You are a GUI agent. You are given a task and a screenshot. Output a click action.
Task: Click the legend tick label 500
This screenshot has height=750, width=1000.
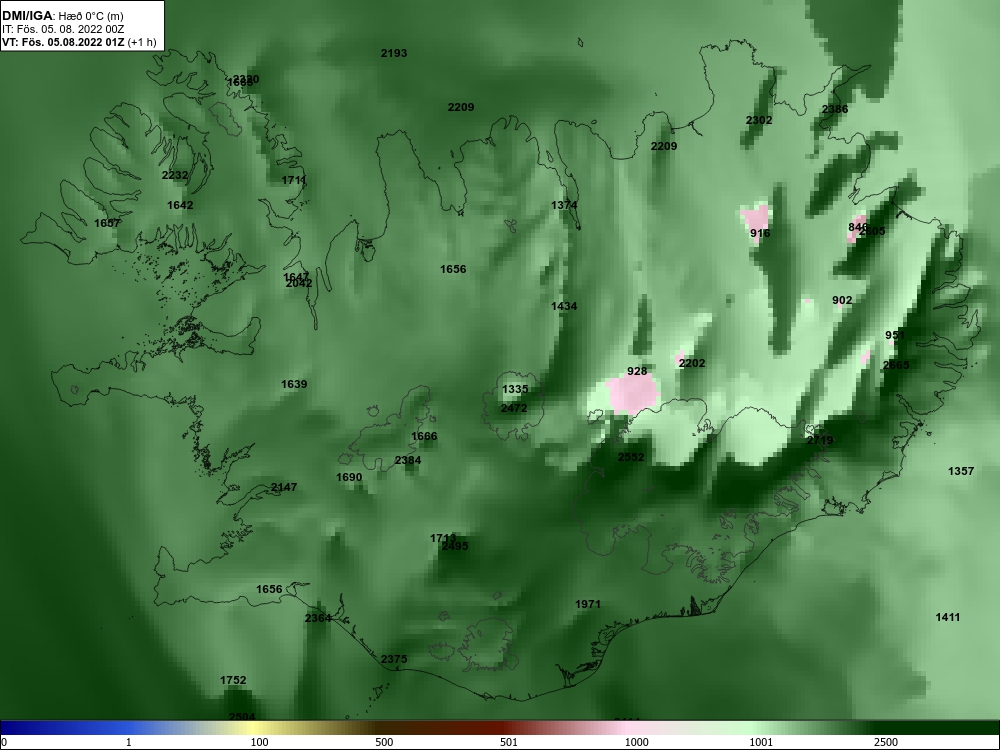384,742
